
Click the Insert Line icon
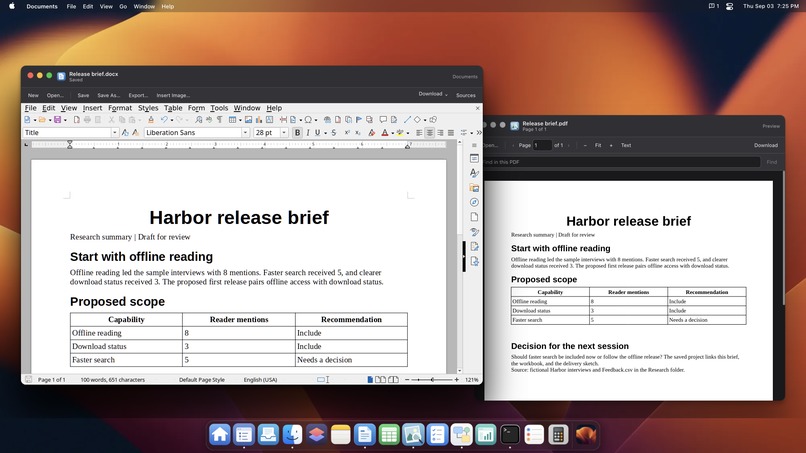(x=408, y=120)
